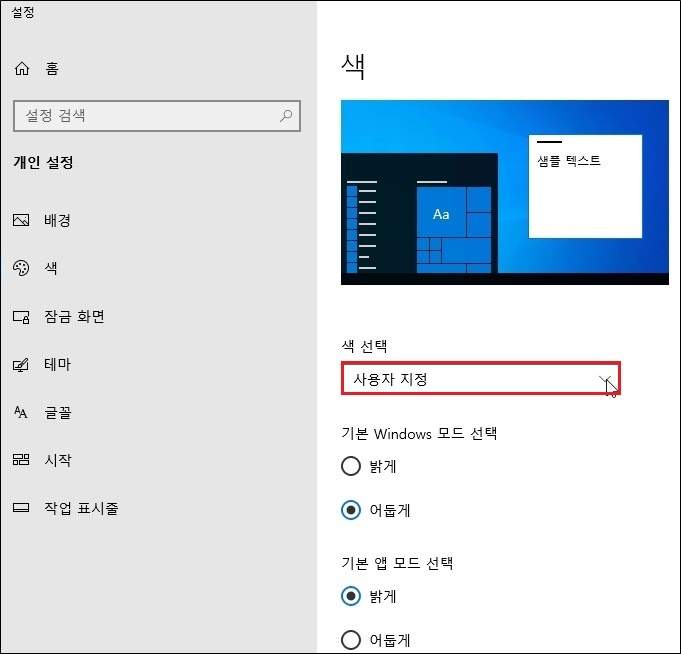Click the 기본 앱 모드 선택 label
Image resolution: width=681 pixels, height=654 pixels.
(x=397, y=563)
